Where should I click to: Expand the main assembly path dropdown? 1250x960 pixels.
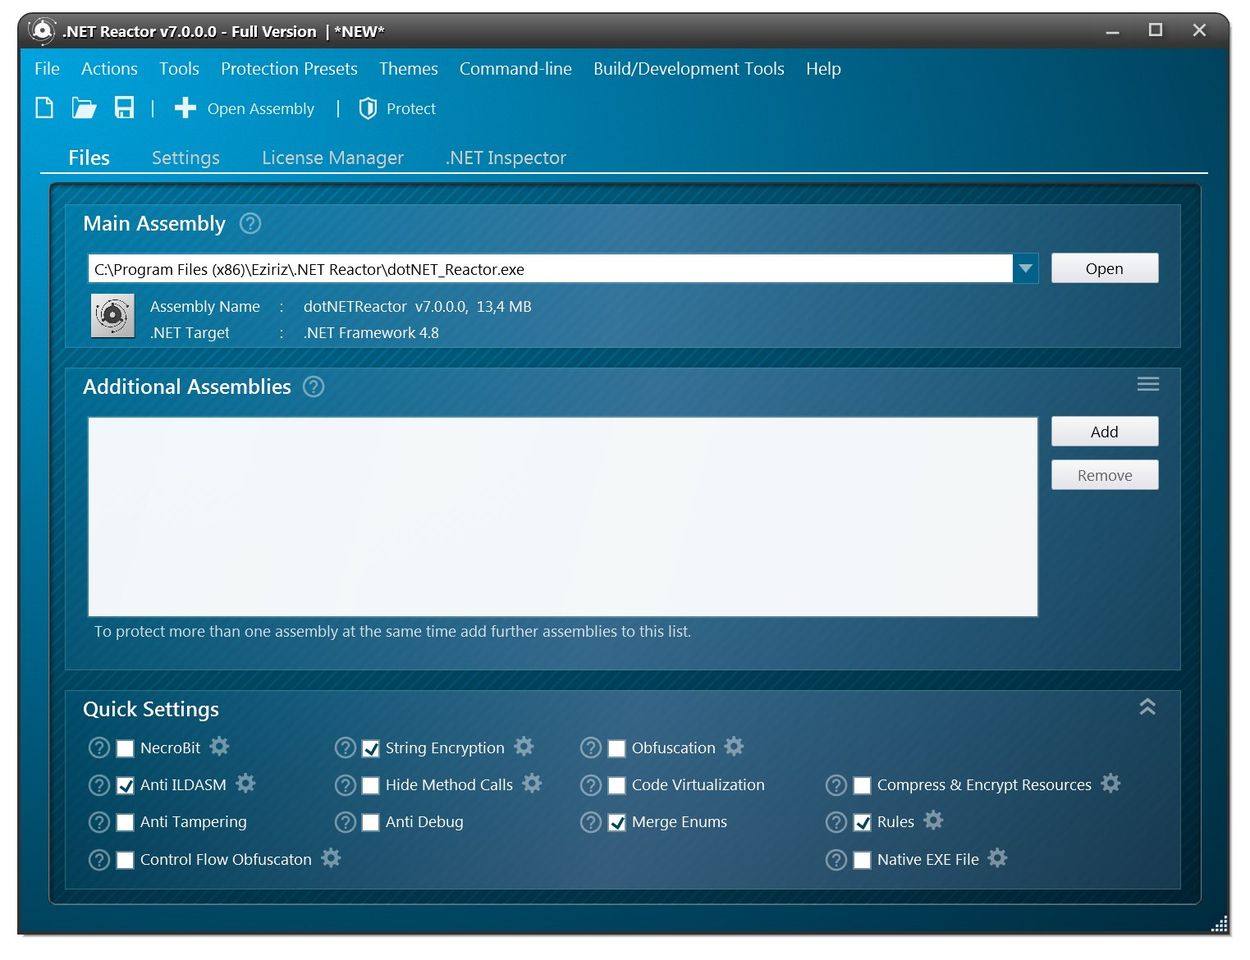pos(1025,268)
